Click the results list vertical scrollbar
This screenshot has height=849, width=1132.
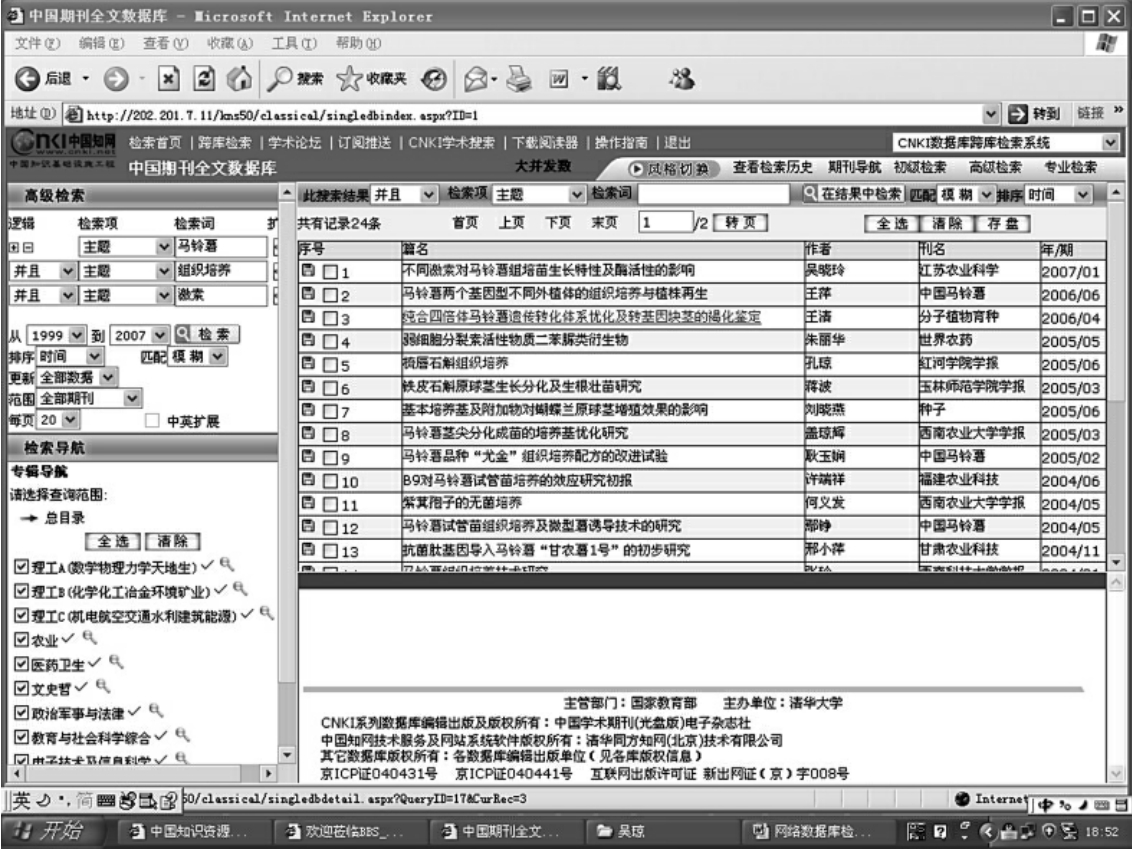[1115, 377]
